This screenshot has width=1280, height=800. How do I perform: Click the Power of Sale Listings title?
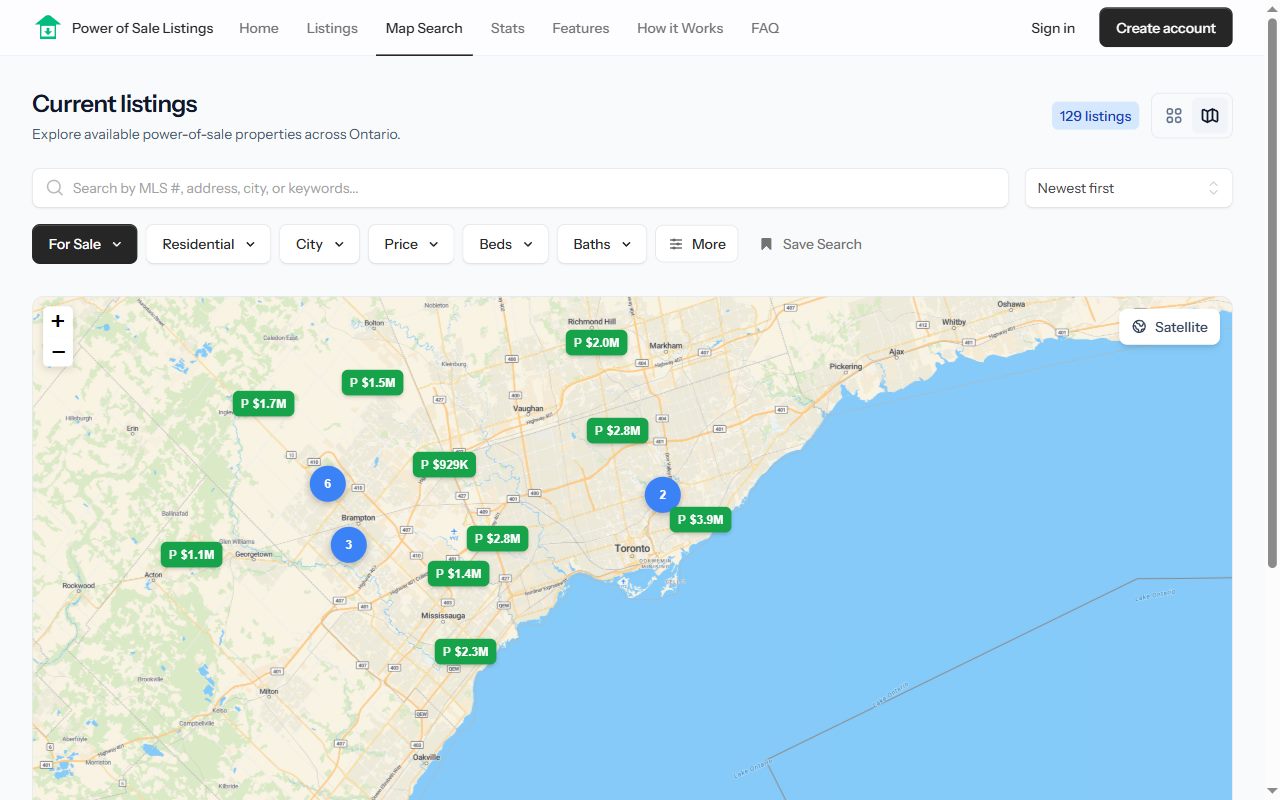142,28
